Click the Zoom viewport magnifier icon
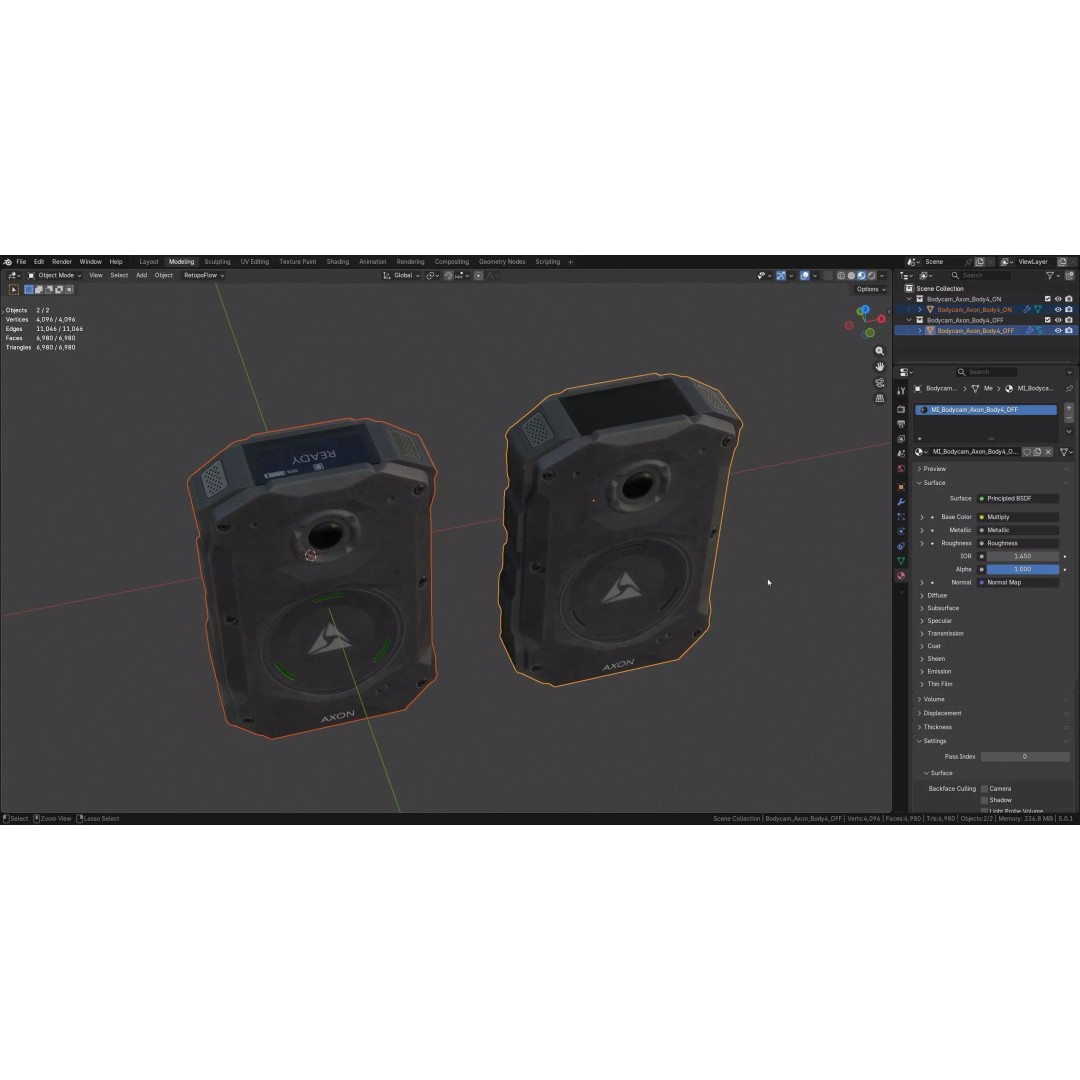 click(x=880, y=351)
